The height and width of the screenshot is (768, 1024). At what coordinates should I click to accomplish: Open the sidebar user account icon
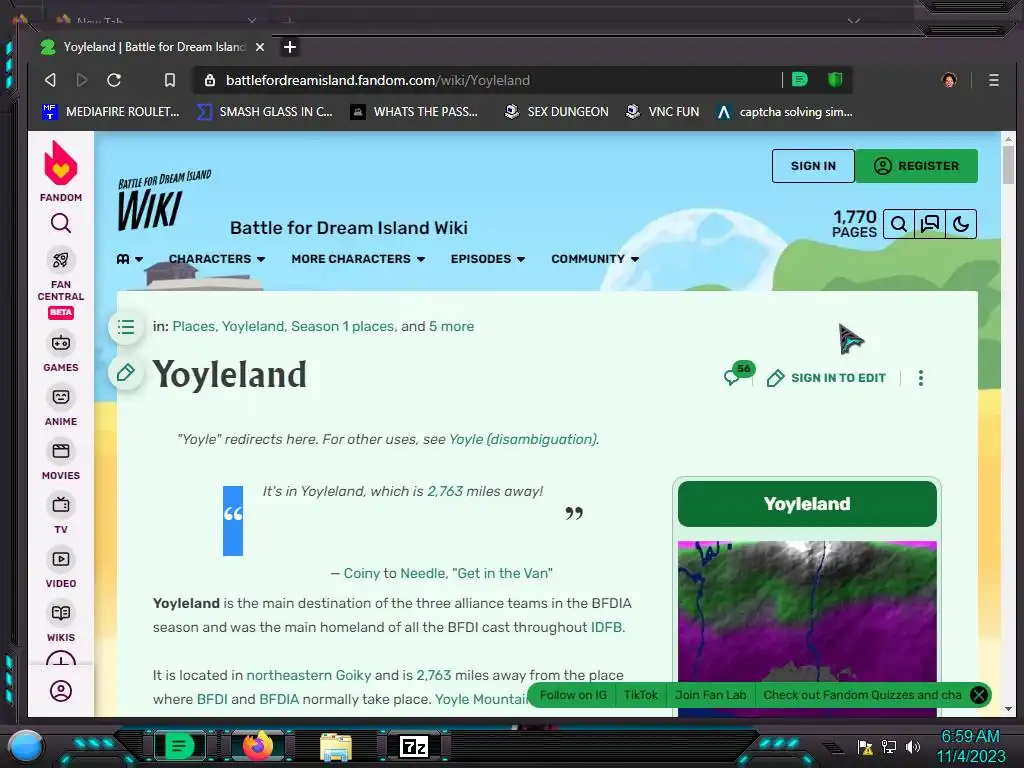(x=61, y=691)
